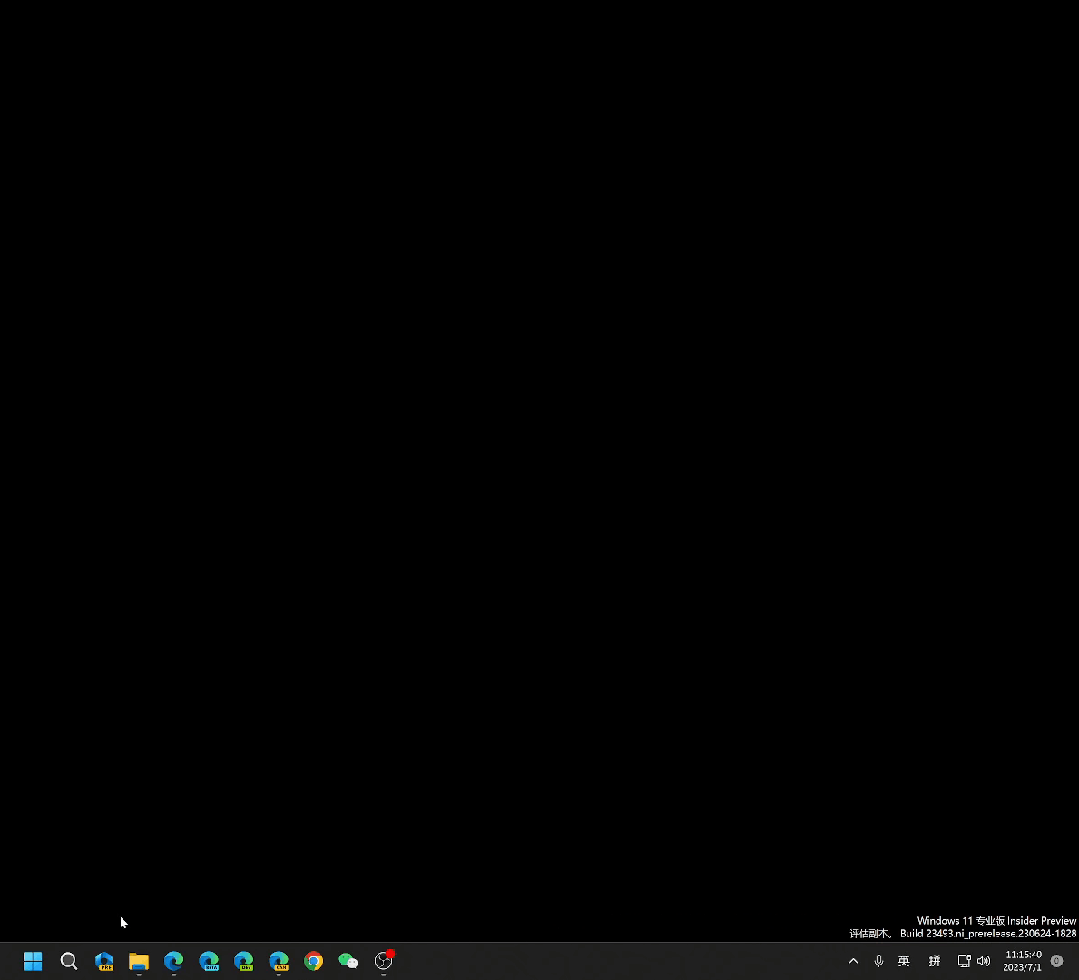1079x980 pixels.
Task: Open the Start menu
Action: [33, 961]
